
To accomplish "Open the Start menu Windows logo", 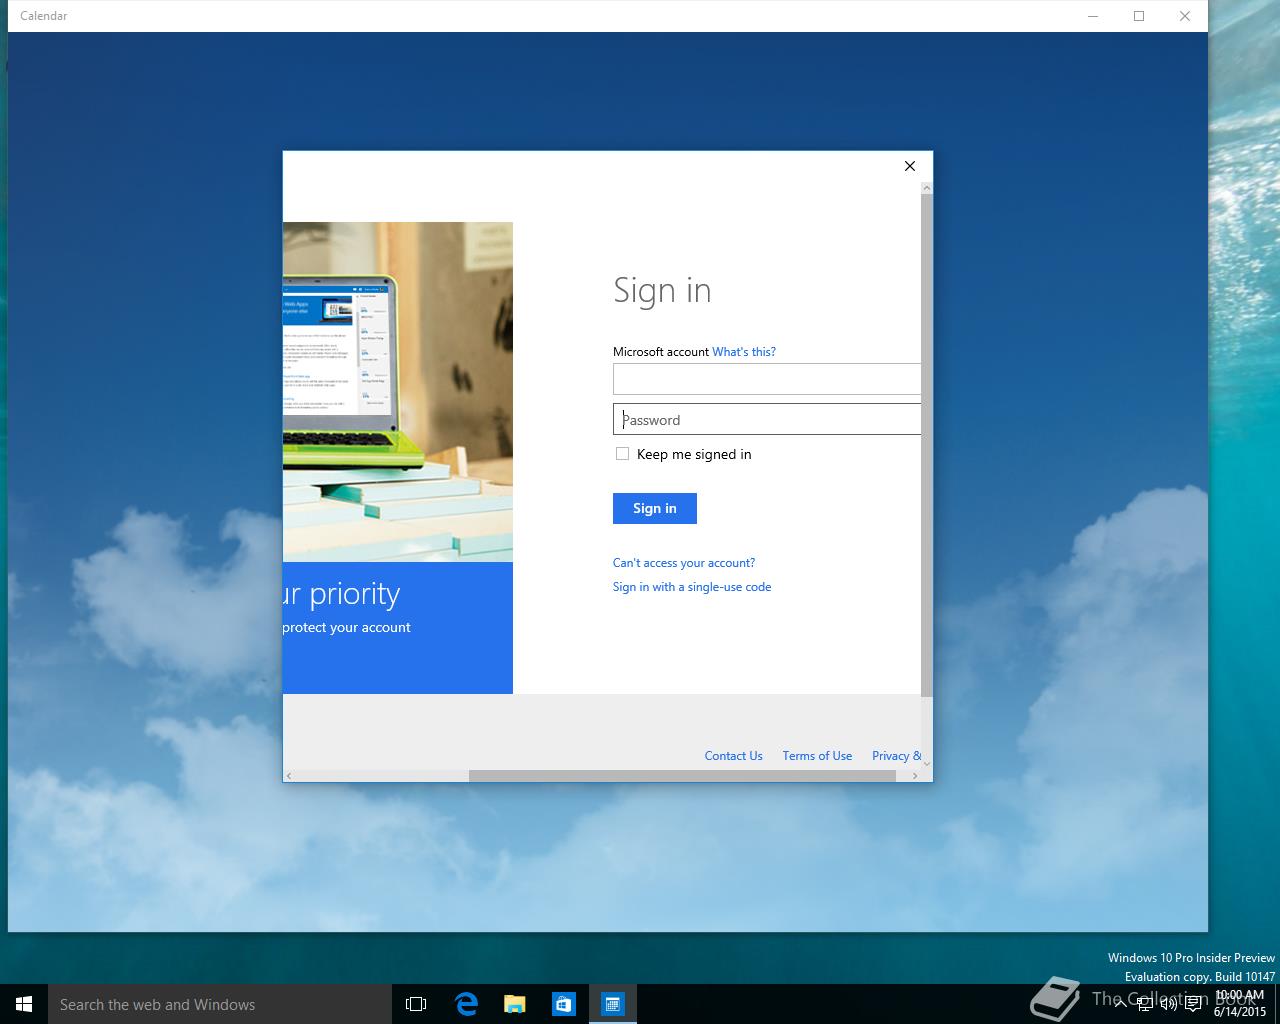I will pos(24,1004).
